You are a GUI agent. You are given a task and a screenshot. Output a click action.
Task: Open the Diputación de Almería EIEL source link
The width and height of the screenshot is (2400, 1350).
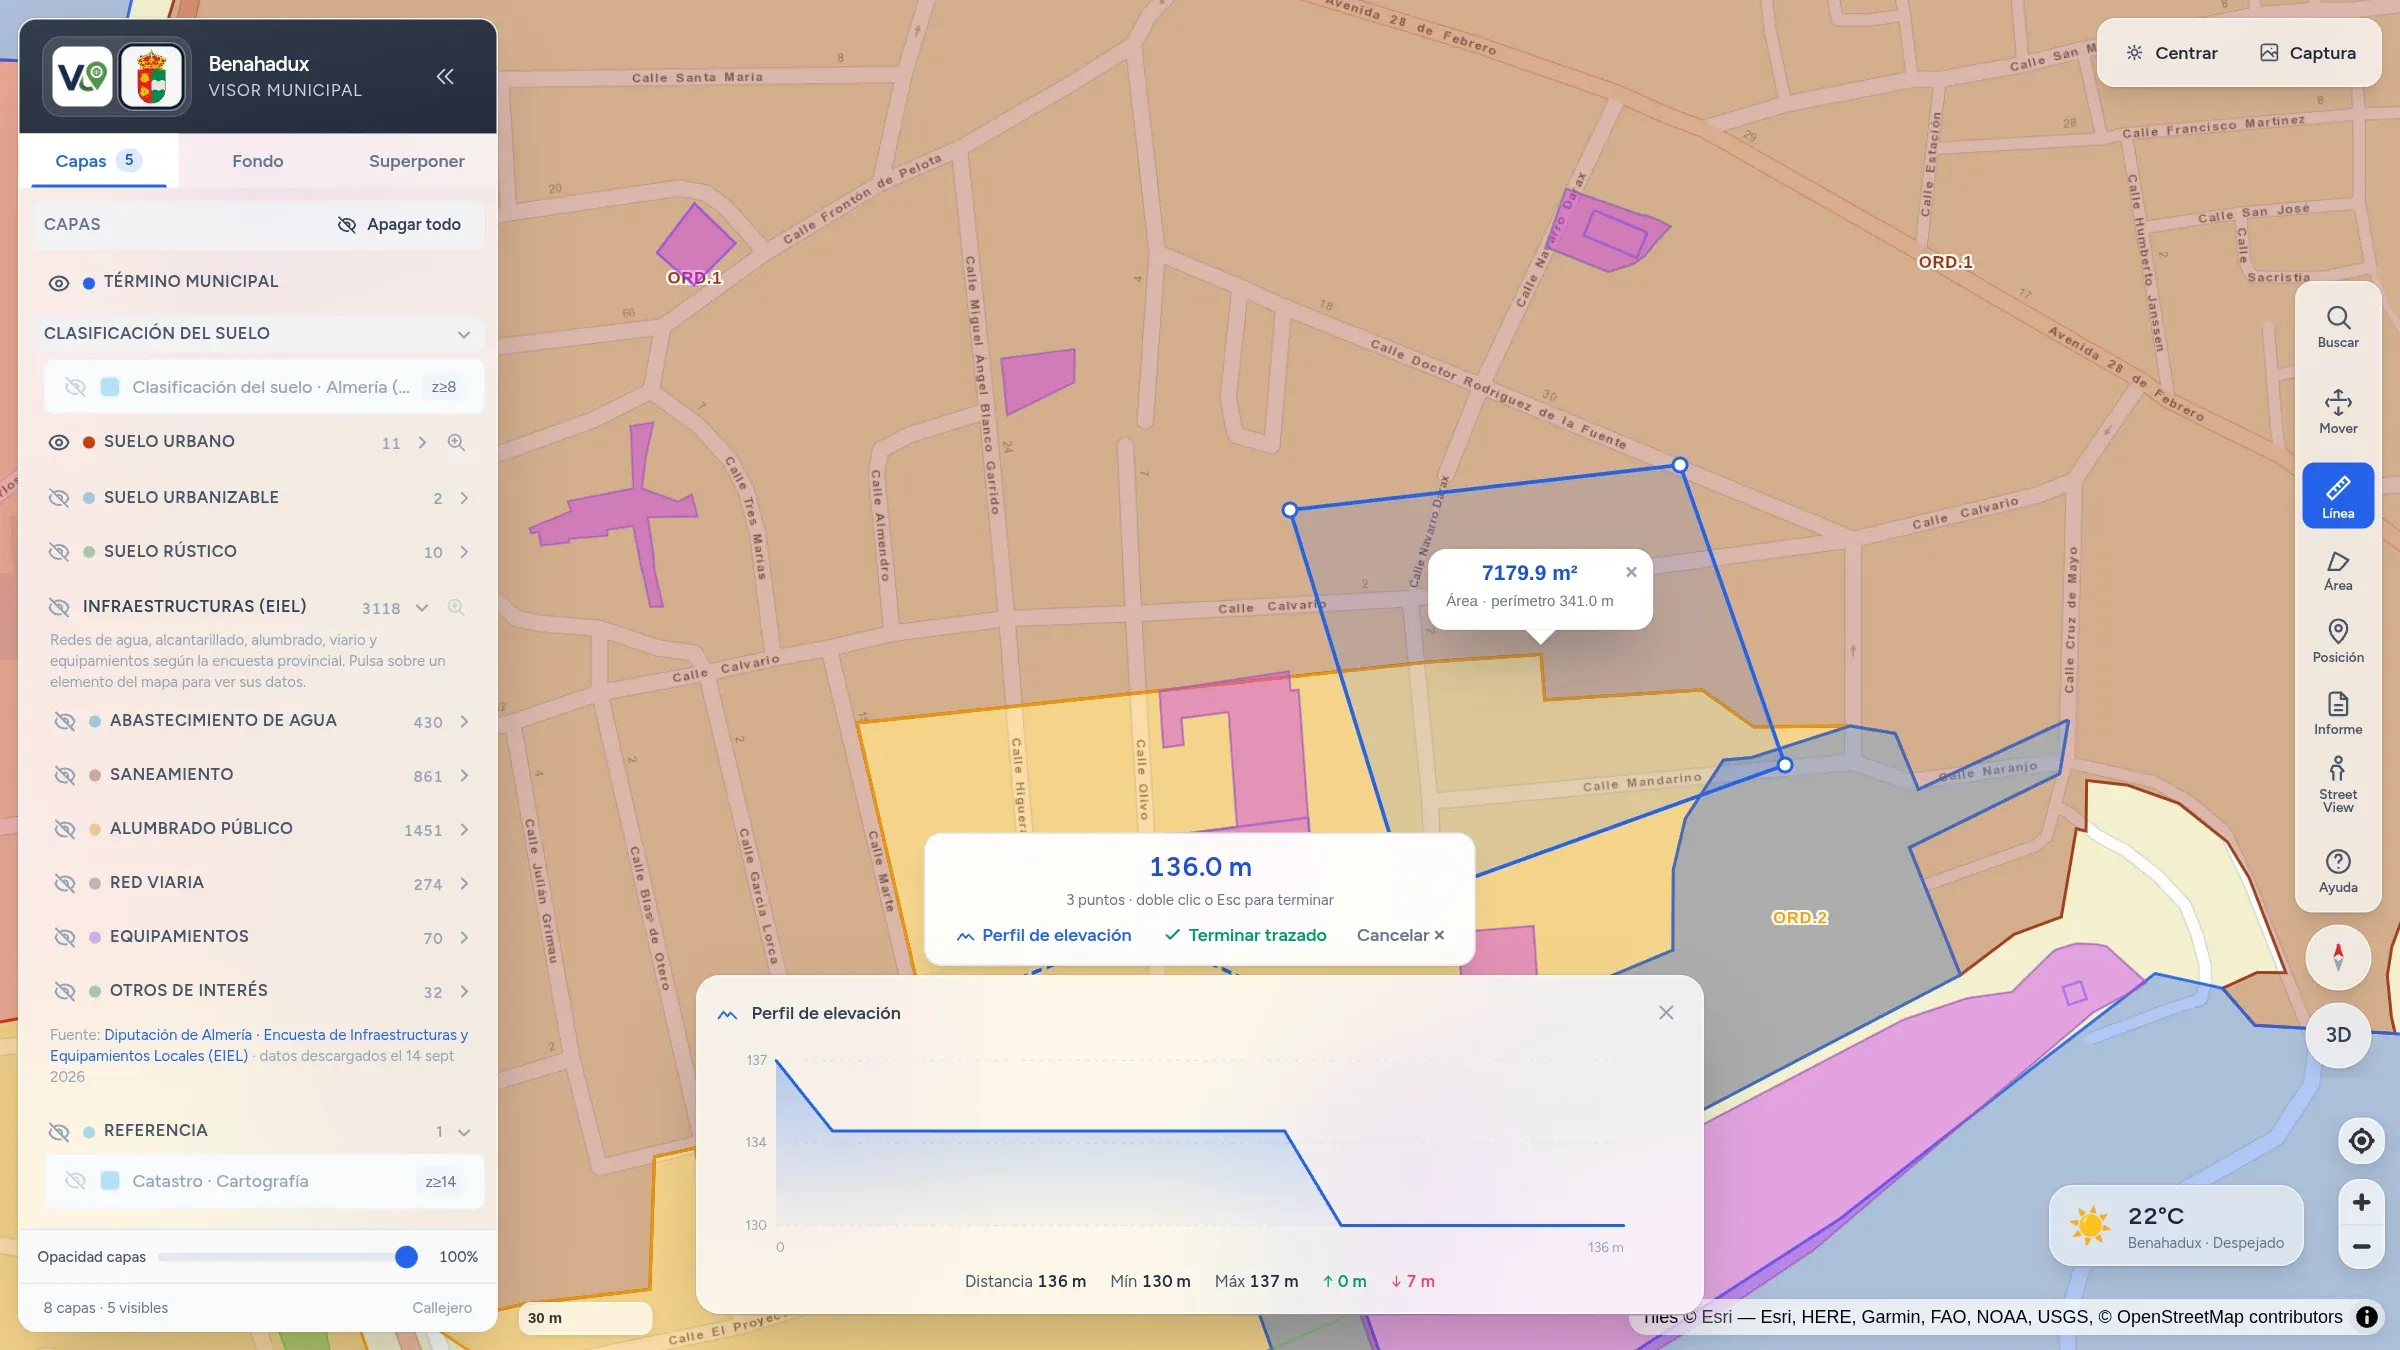pos(259,1045)
